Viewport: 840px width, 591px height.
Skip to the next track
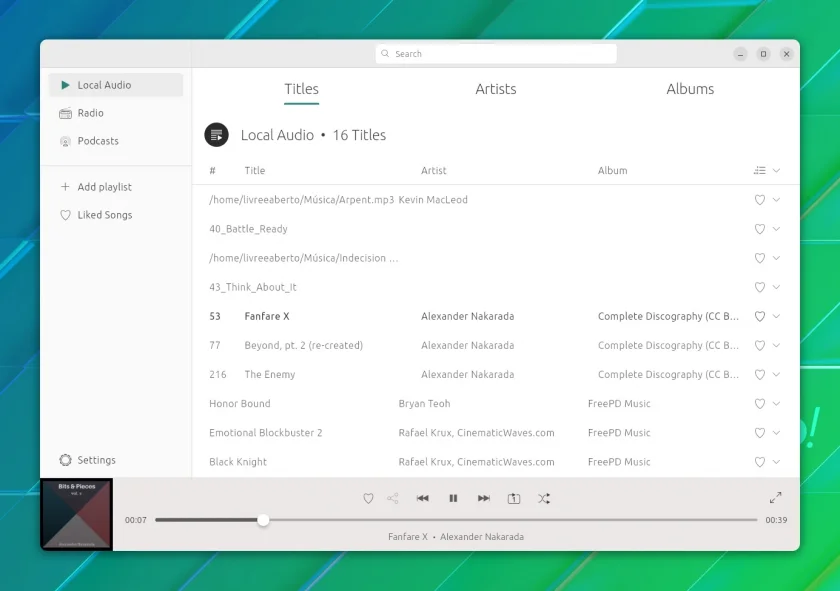pyautogui.click(x=484, y=498)
